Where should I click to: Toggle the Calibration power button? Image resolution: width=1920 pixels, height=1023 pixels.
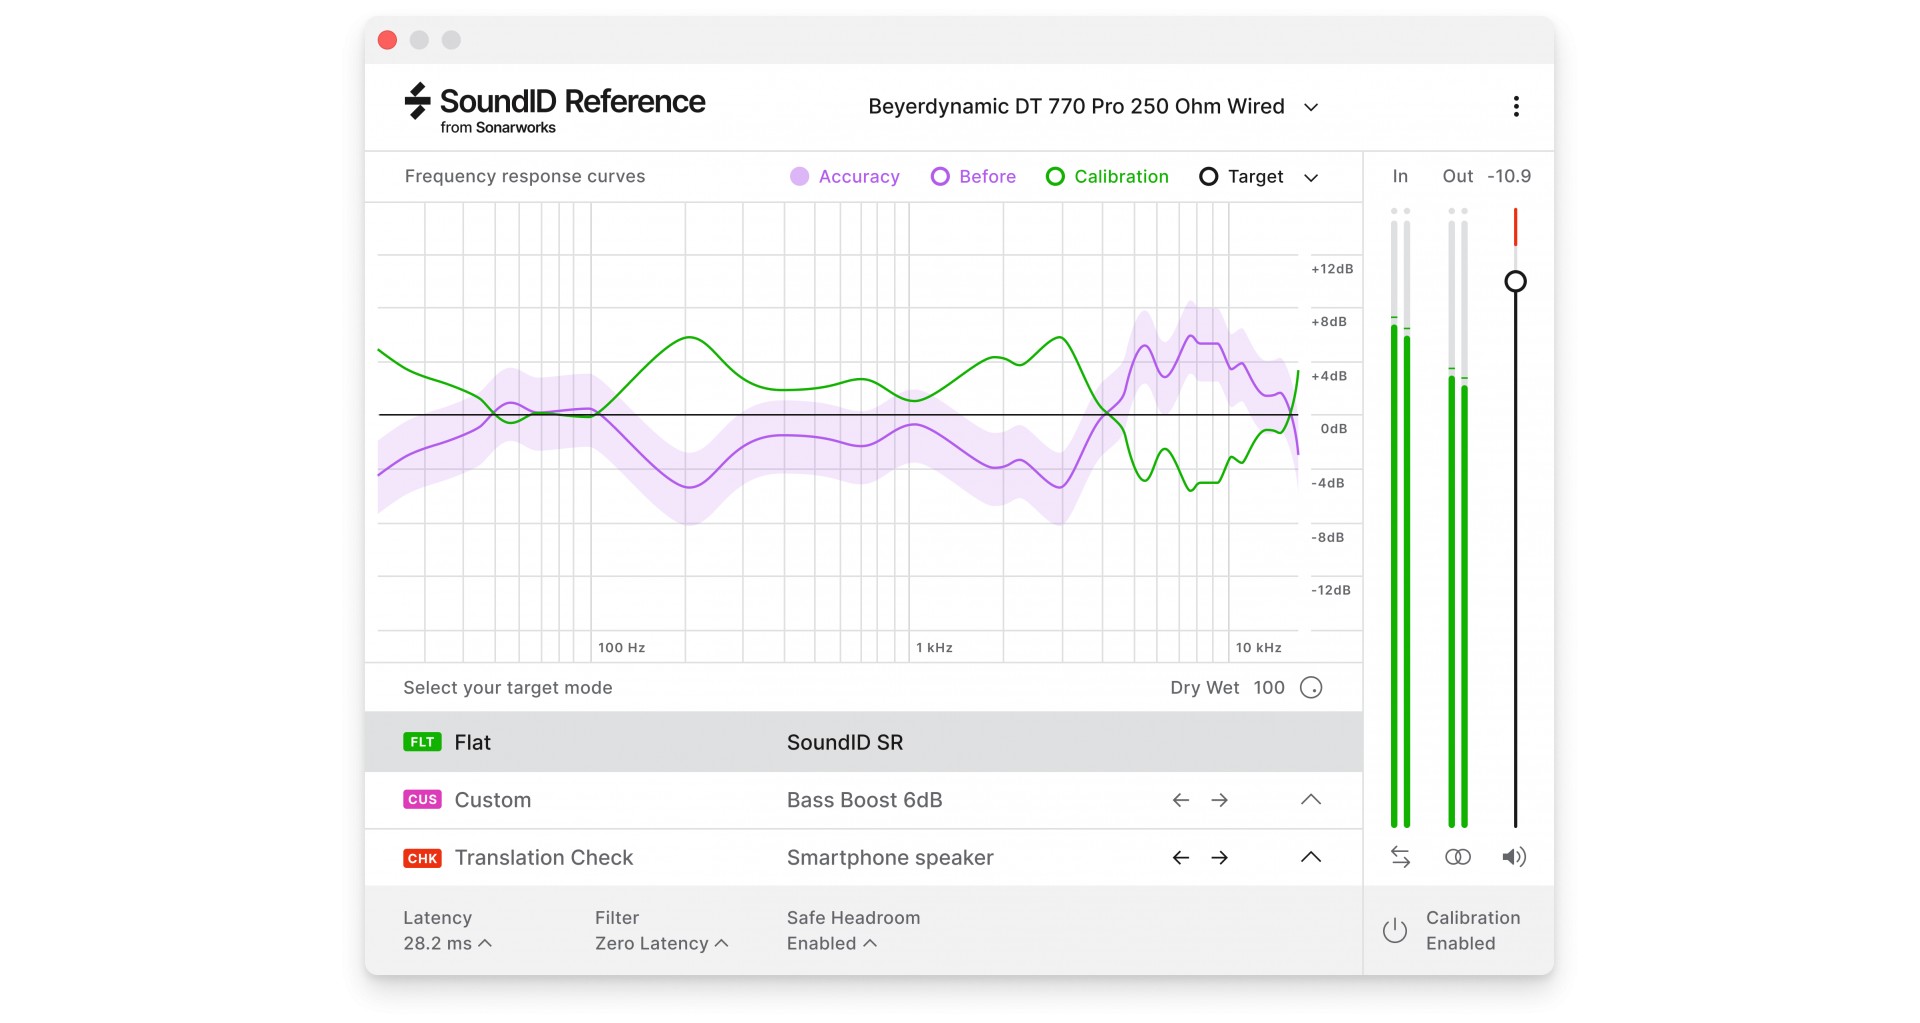(1395, 931)
